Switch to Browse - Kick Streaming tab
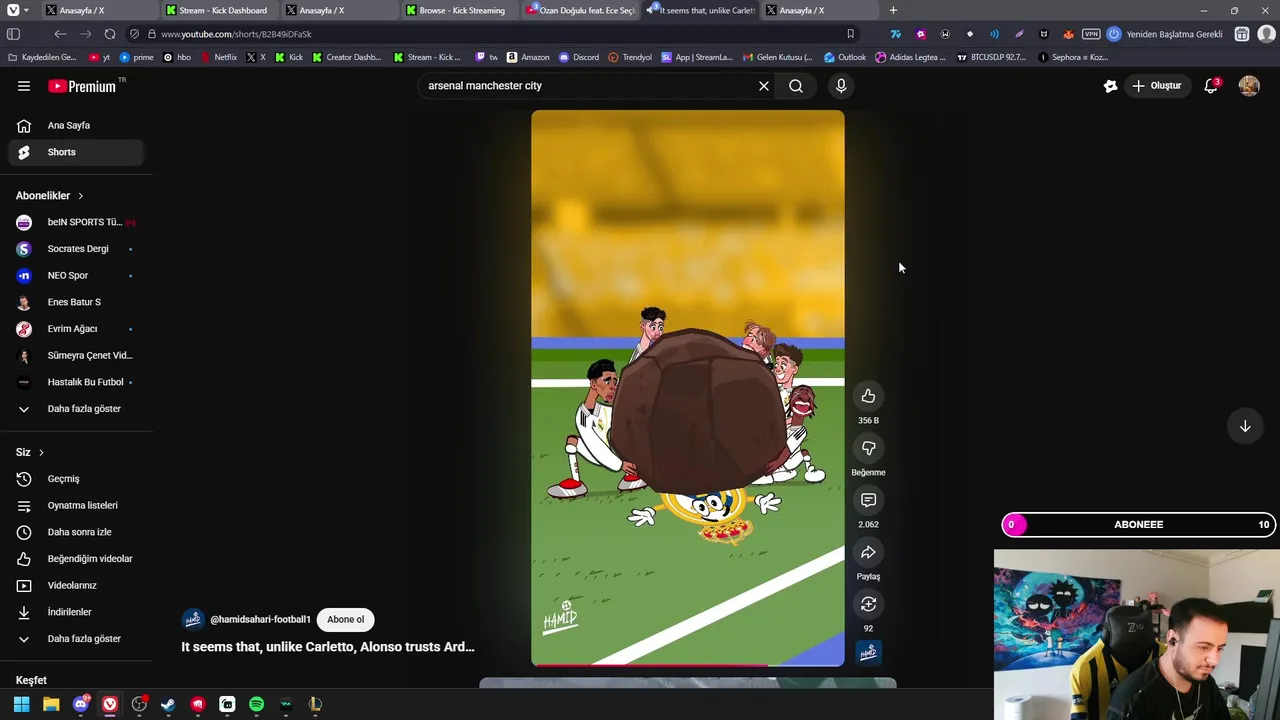This screenshot has height=720, width=1280. (x=458, y=10)
